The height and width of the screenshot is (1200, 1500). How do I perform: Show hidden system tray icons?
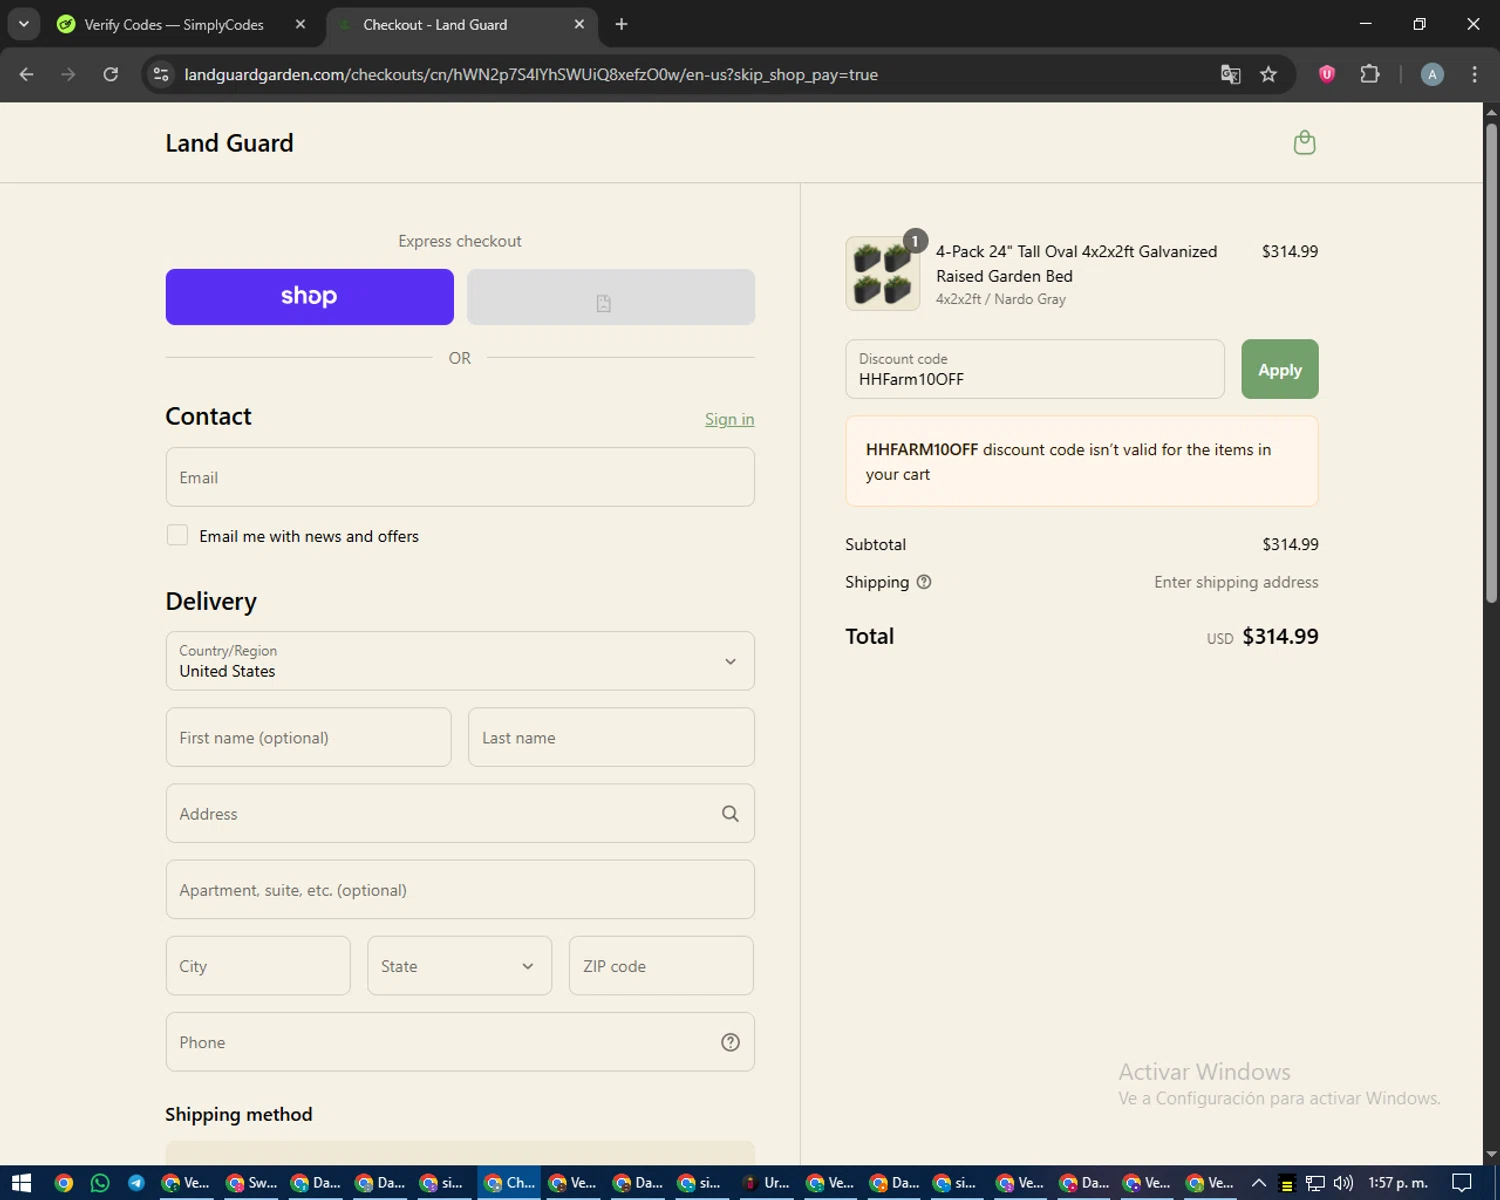(1259, 1183)
